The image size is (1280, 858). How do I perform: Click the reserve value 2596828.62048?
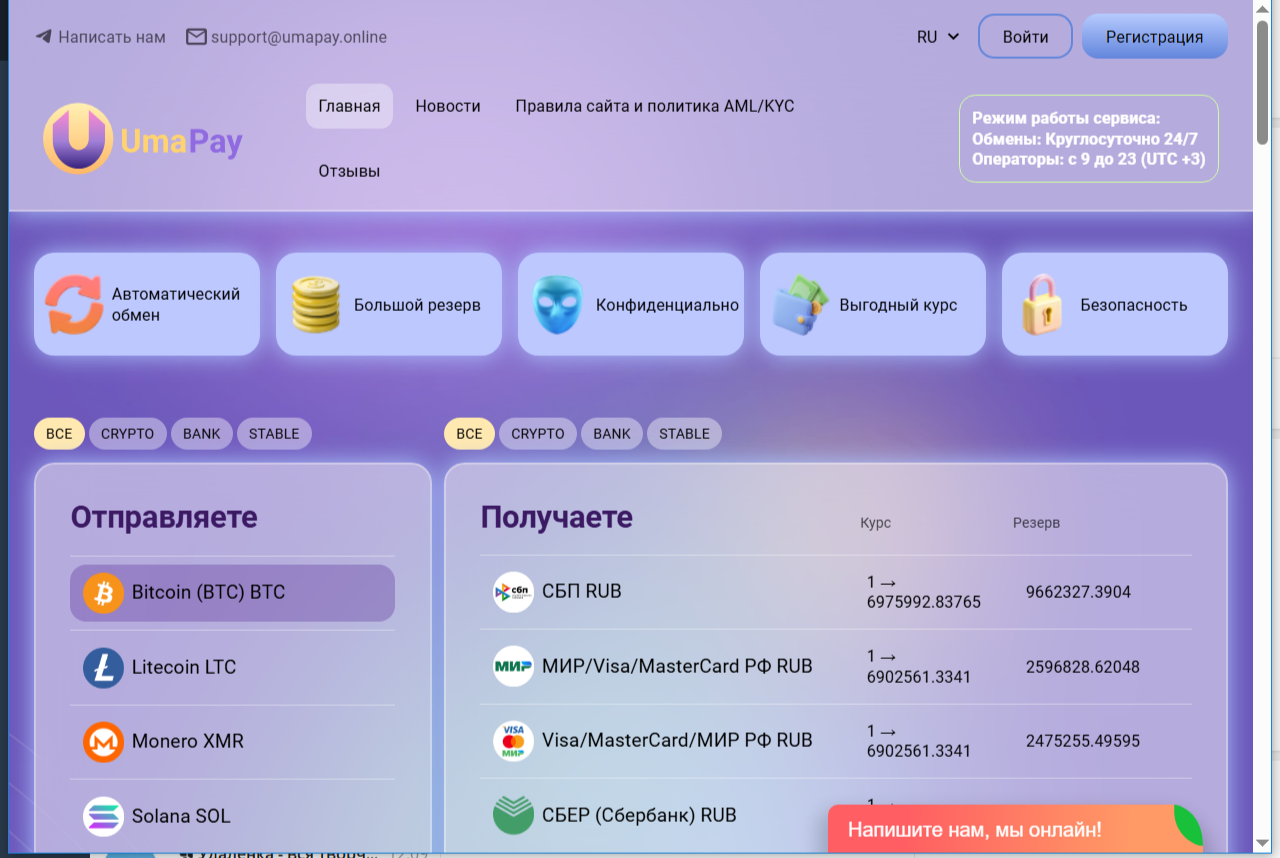pos(1083,666)
